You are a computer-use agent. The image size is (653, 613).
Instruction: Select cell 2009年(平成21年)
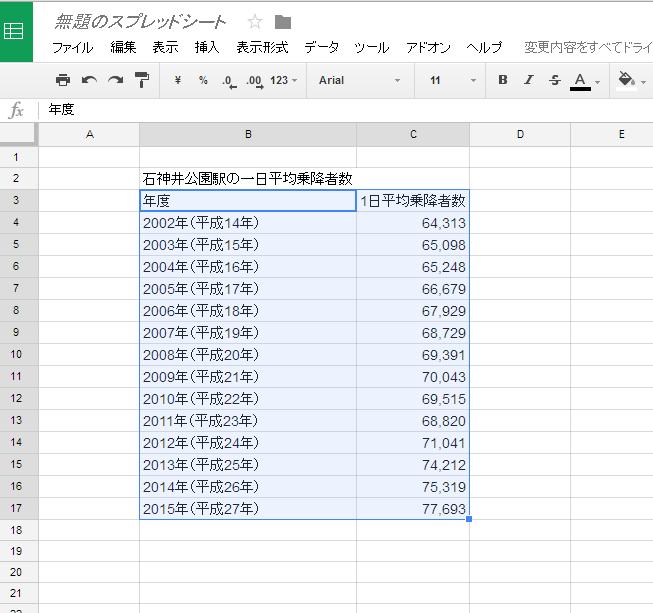pos(248,377)
